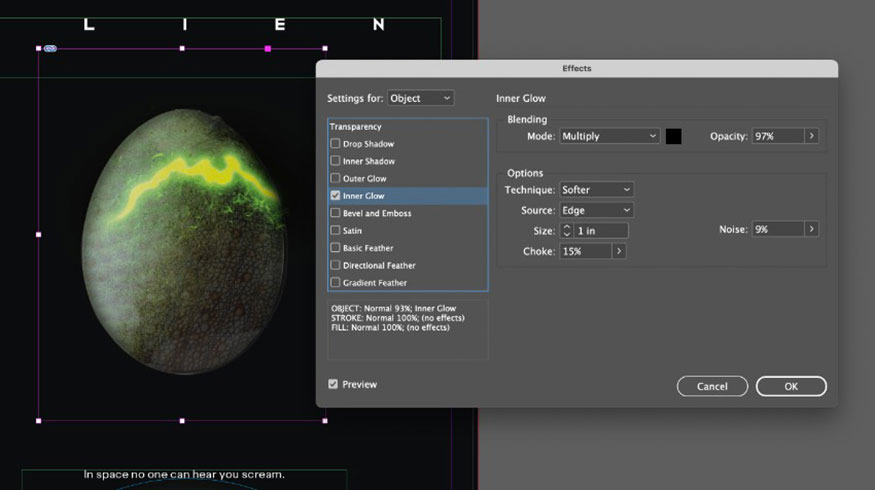Expand the Opacity slider arrow
The width and height of the screenshot is (875, 490).
tap(811, 136)
